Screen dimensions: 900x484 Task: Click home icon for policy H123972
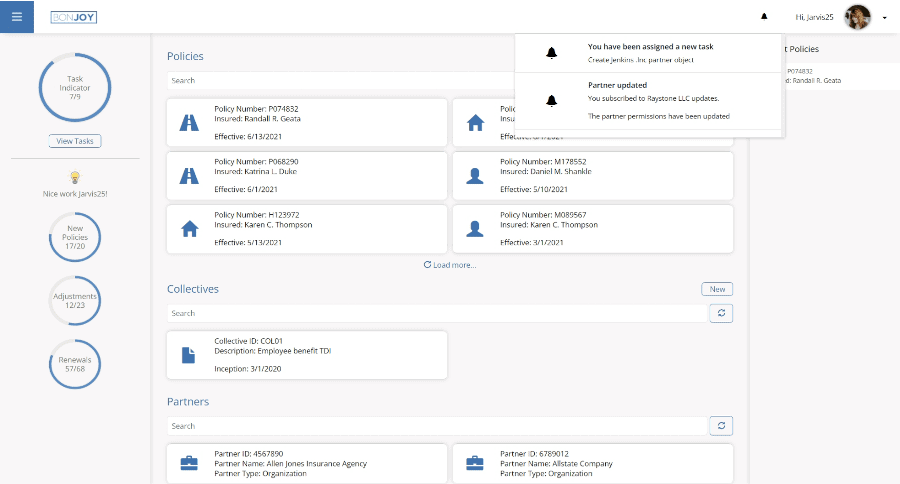click(189, 229)
